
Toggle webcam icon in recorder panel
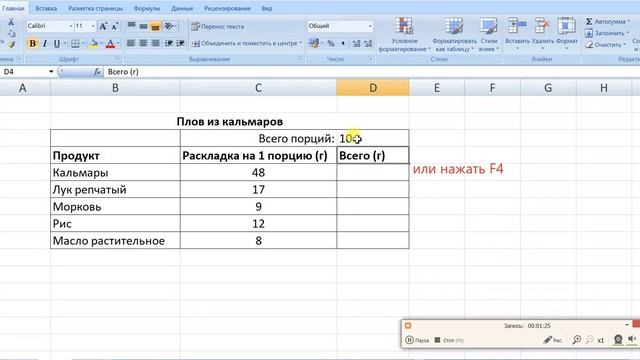point(618,340)
